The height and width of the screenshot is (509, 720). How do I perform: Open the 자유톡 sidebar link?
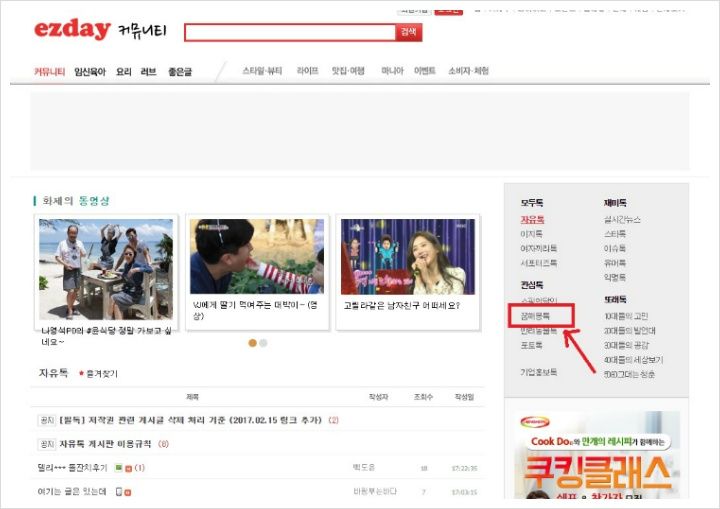click(532, 220)
